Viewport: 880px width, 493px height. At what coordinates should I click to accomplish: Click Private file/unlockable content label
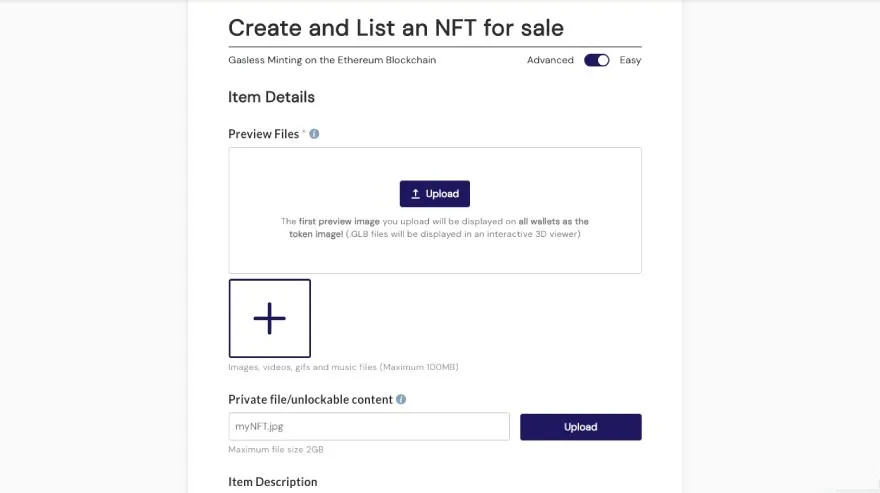pos(310,399)
